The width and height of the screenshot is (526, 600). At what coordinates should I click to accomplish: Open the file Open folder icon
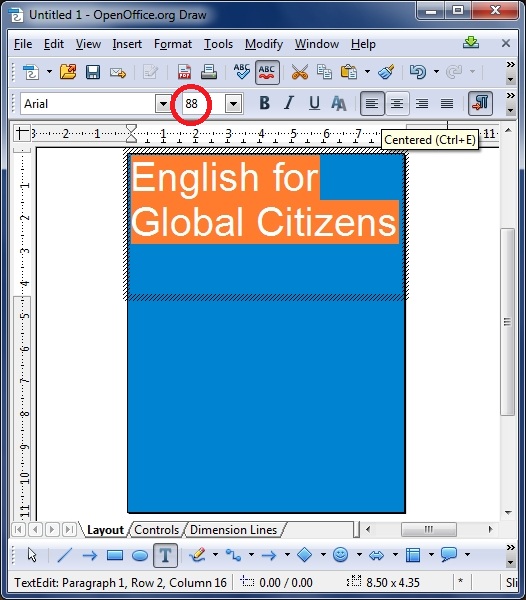[x=68, y=72]
